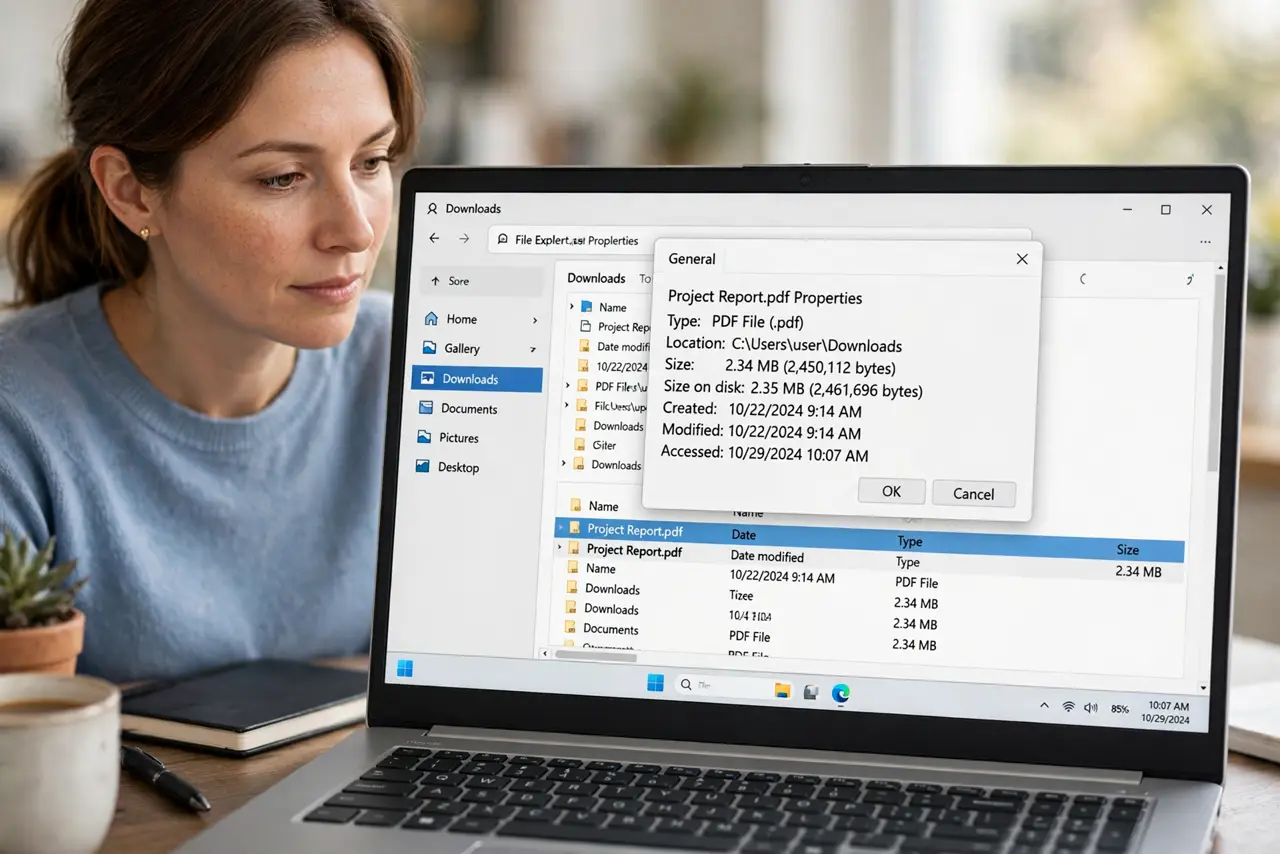Open Gallery in the sidebar
This screenshot has height=854, width=1280.
coord(462,348)
